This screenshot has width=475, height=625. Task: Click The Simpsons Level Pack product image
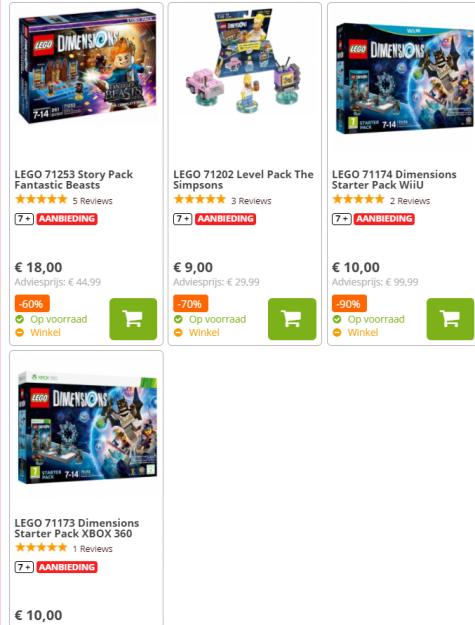pyautogui.click(x=244, y=61)
